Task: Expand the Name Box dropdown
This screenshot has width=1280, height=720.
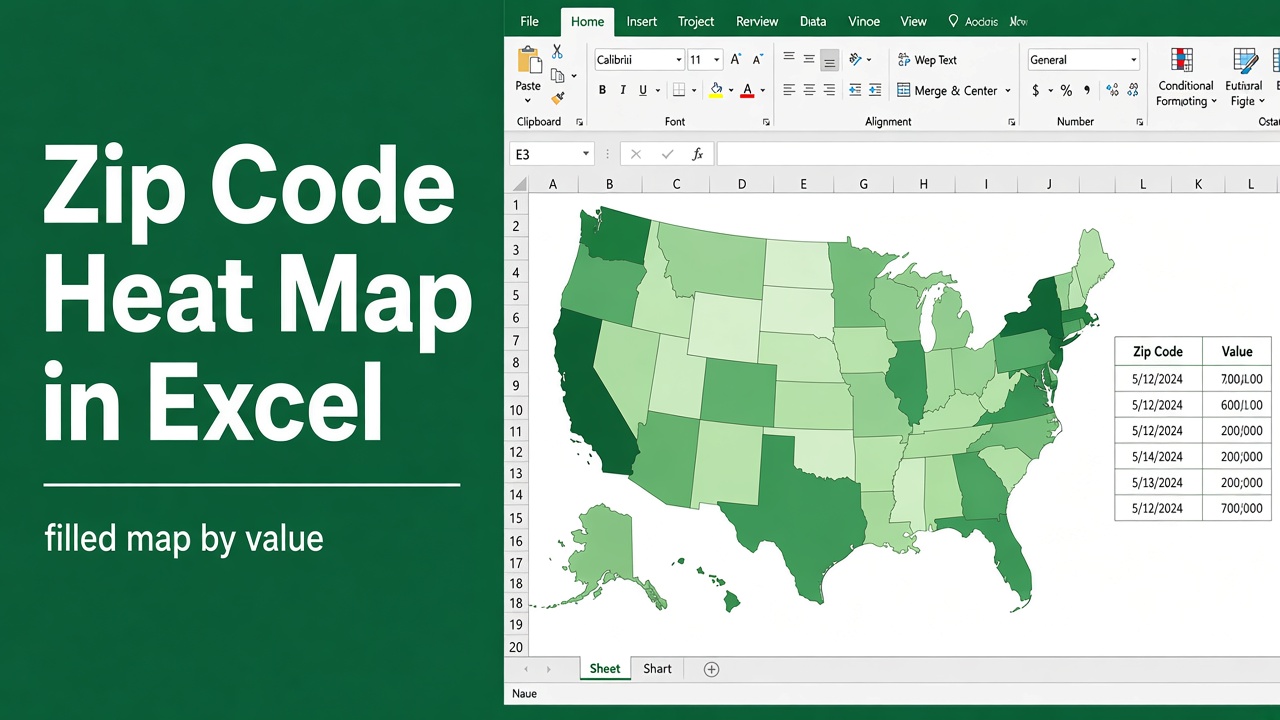Action: [585, 154]
